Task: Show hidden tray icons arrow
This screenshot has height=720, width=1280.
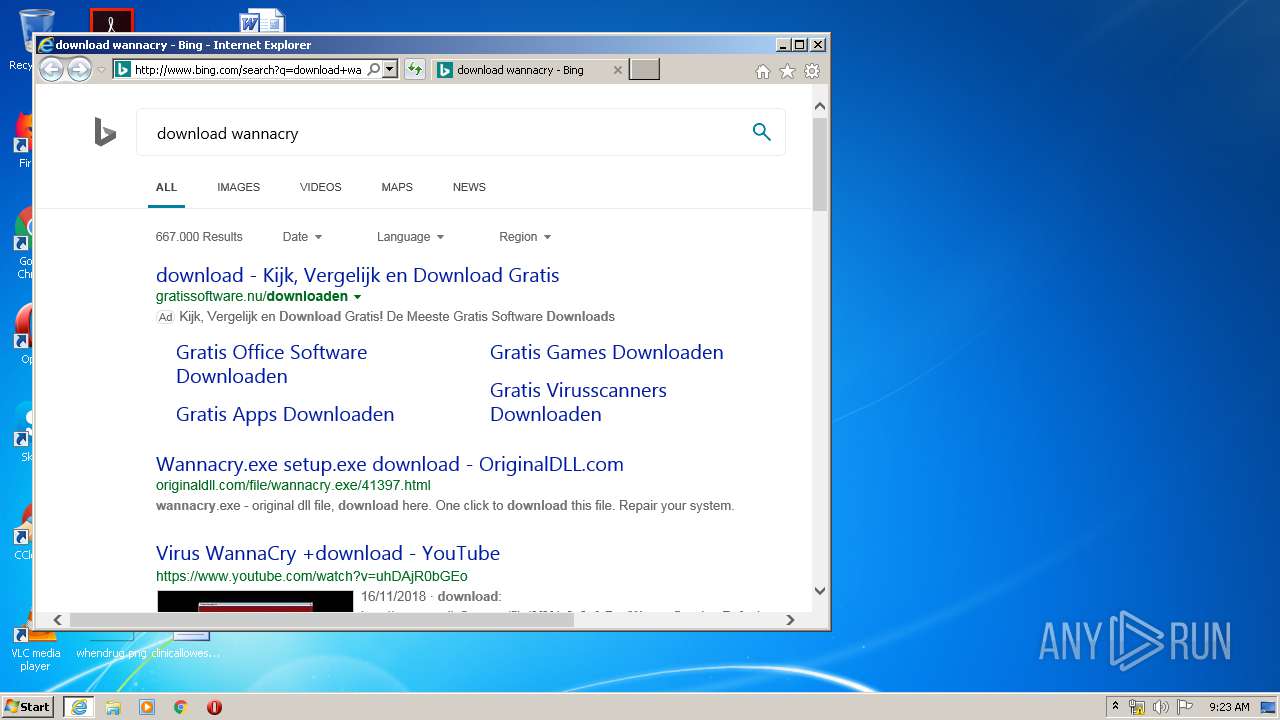Action: tap(1115, 707)
